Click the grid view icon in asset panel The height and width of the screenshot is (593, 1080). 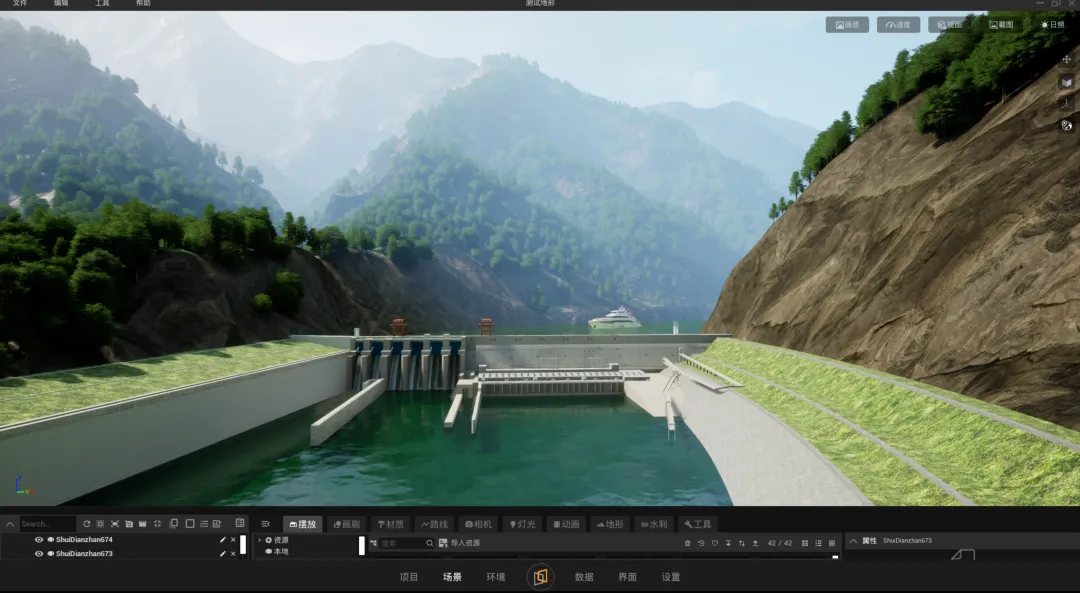point(804,543)
